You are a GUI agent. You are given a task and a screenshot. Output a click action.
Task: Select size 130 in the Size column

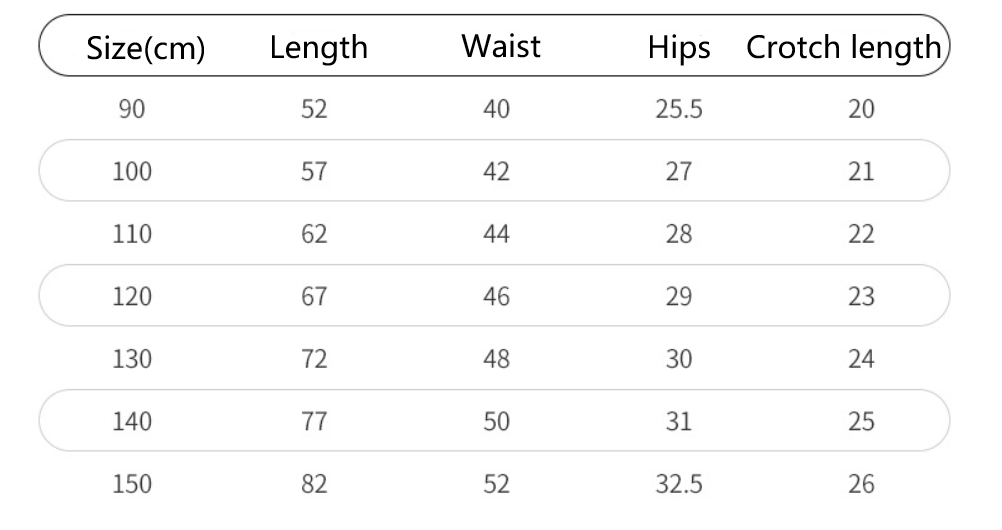pyautogui.click(x=133, y=359)
